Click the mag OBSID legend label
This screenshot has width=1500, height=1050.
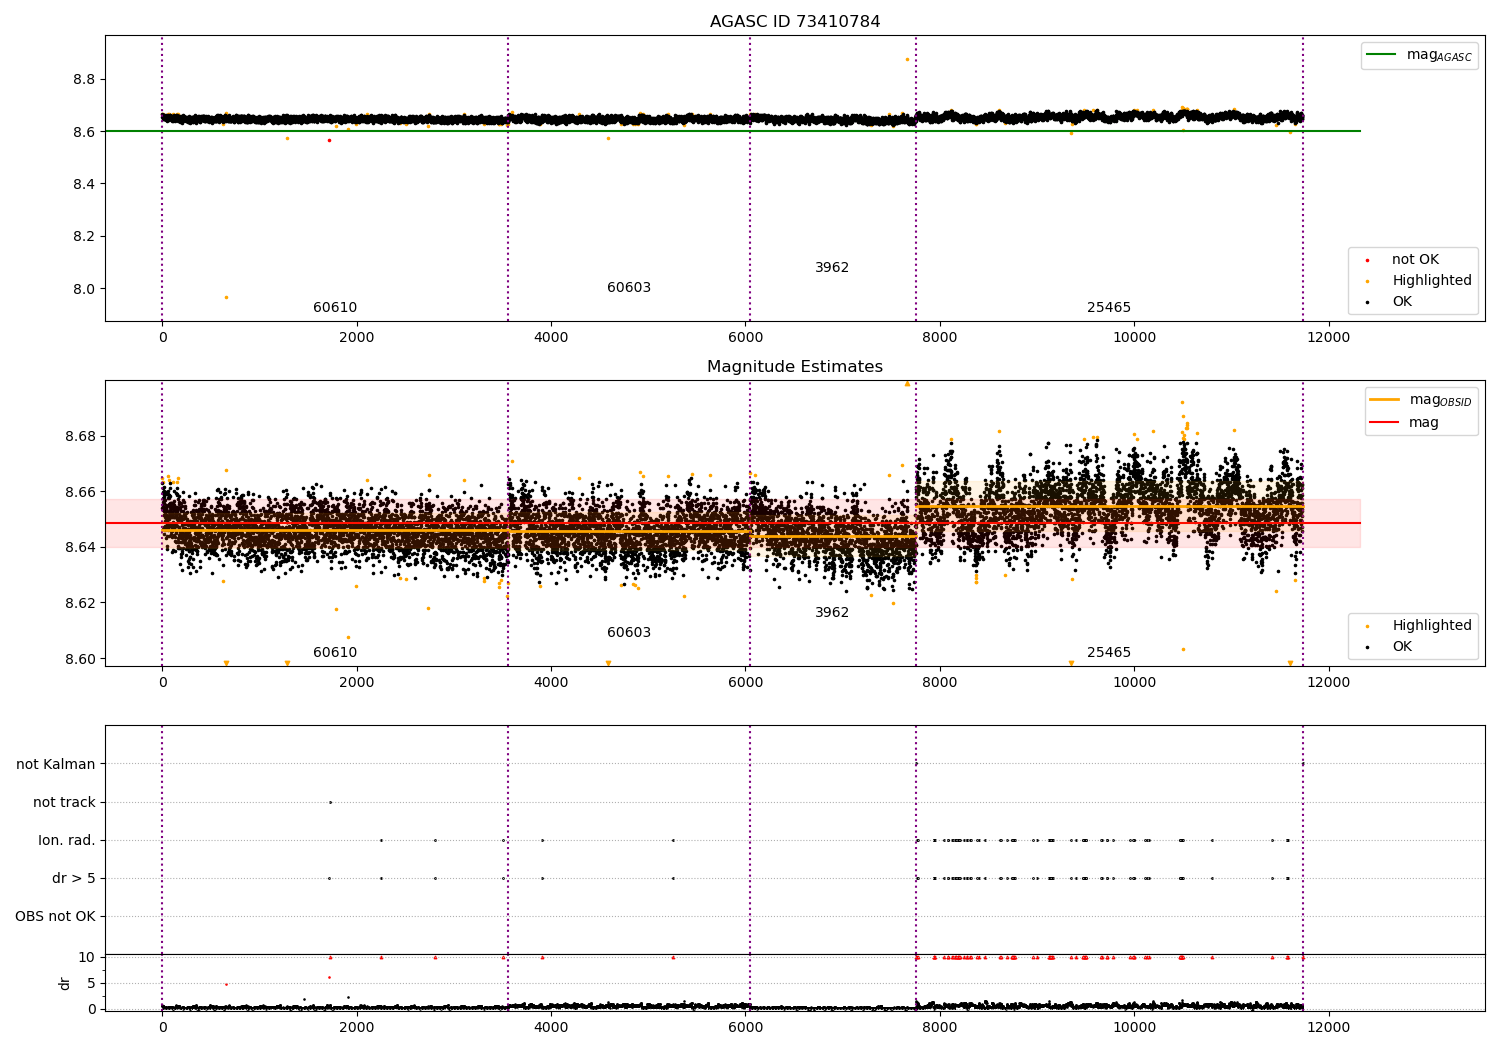[1441, 400]
